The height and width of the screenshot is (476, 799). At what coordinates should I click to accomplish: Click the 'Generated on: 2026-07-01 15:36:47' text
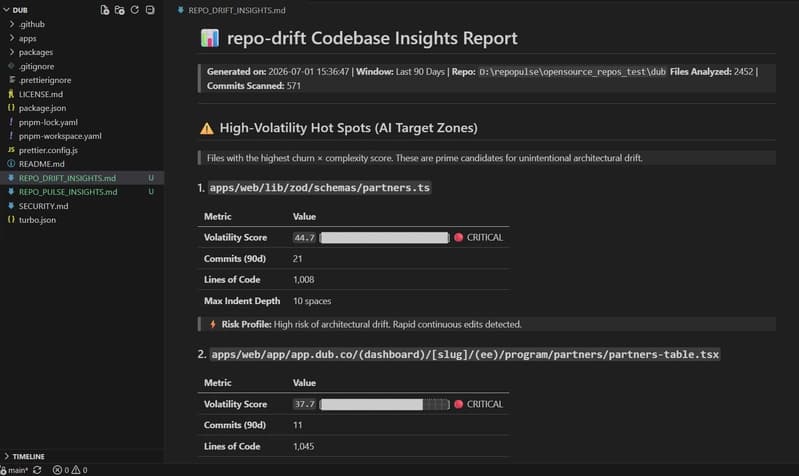(x=278, y=72)
